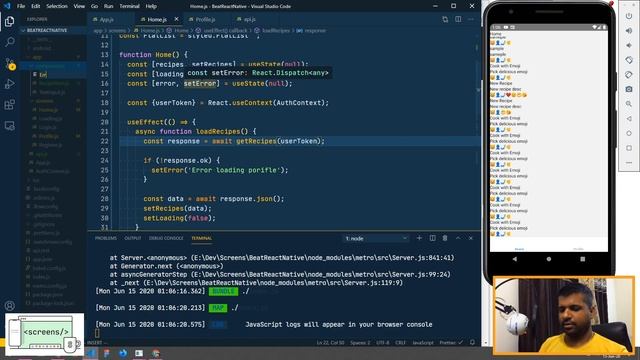
Task: Select the Terminal panel tab
Action: (x=202, y=238)
